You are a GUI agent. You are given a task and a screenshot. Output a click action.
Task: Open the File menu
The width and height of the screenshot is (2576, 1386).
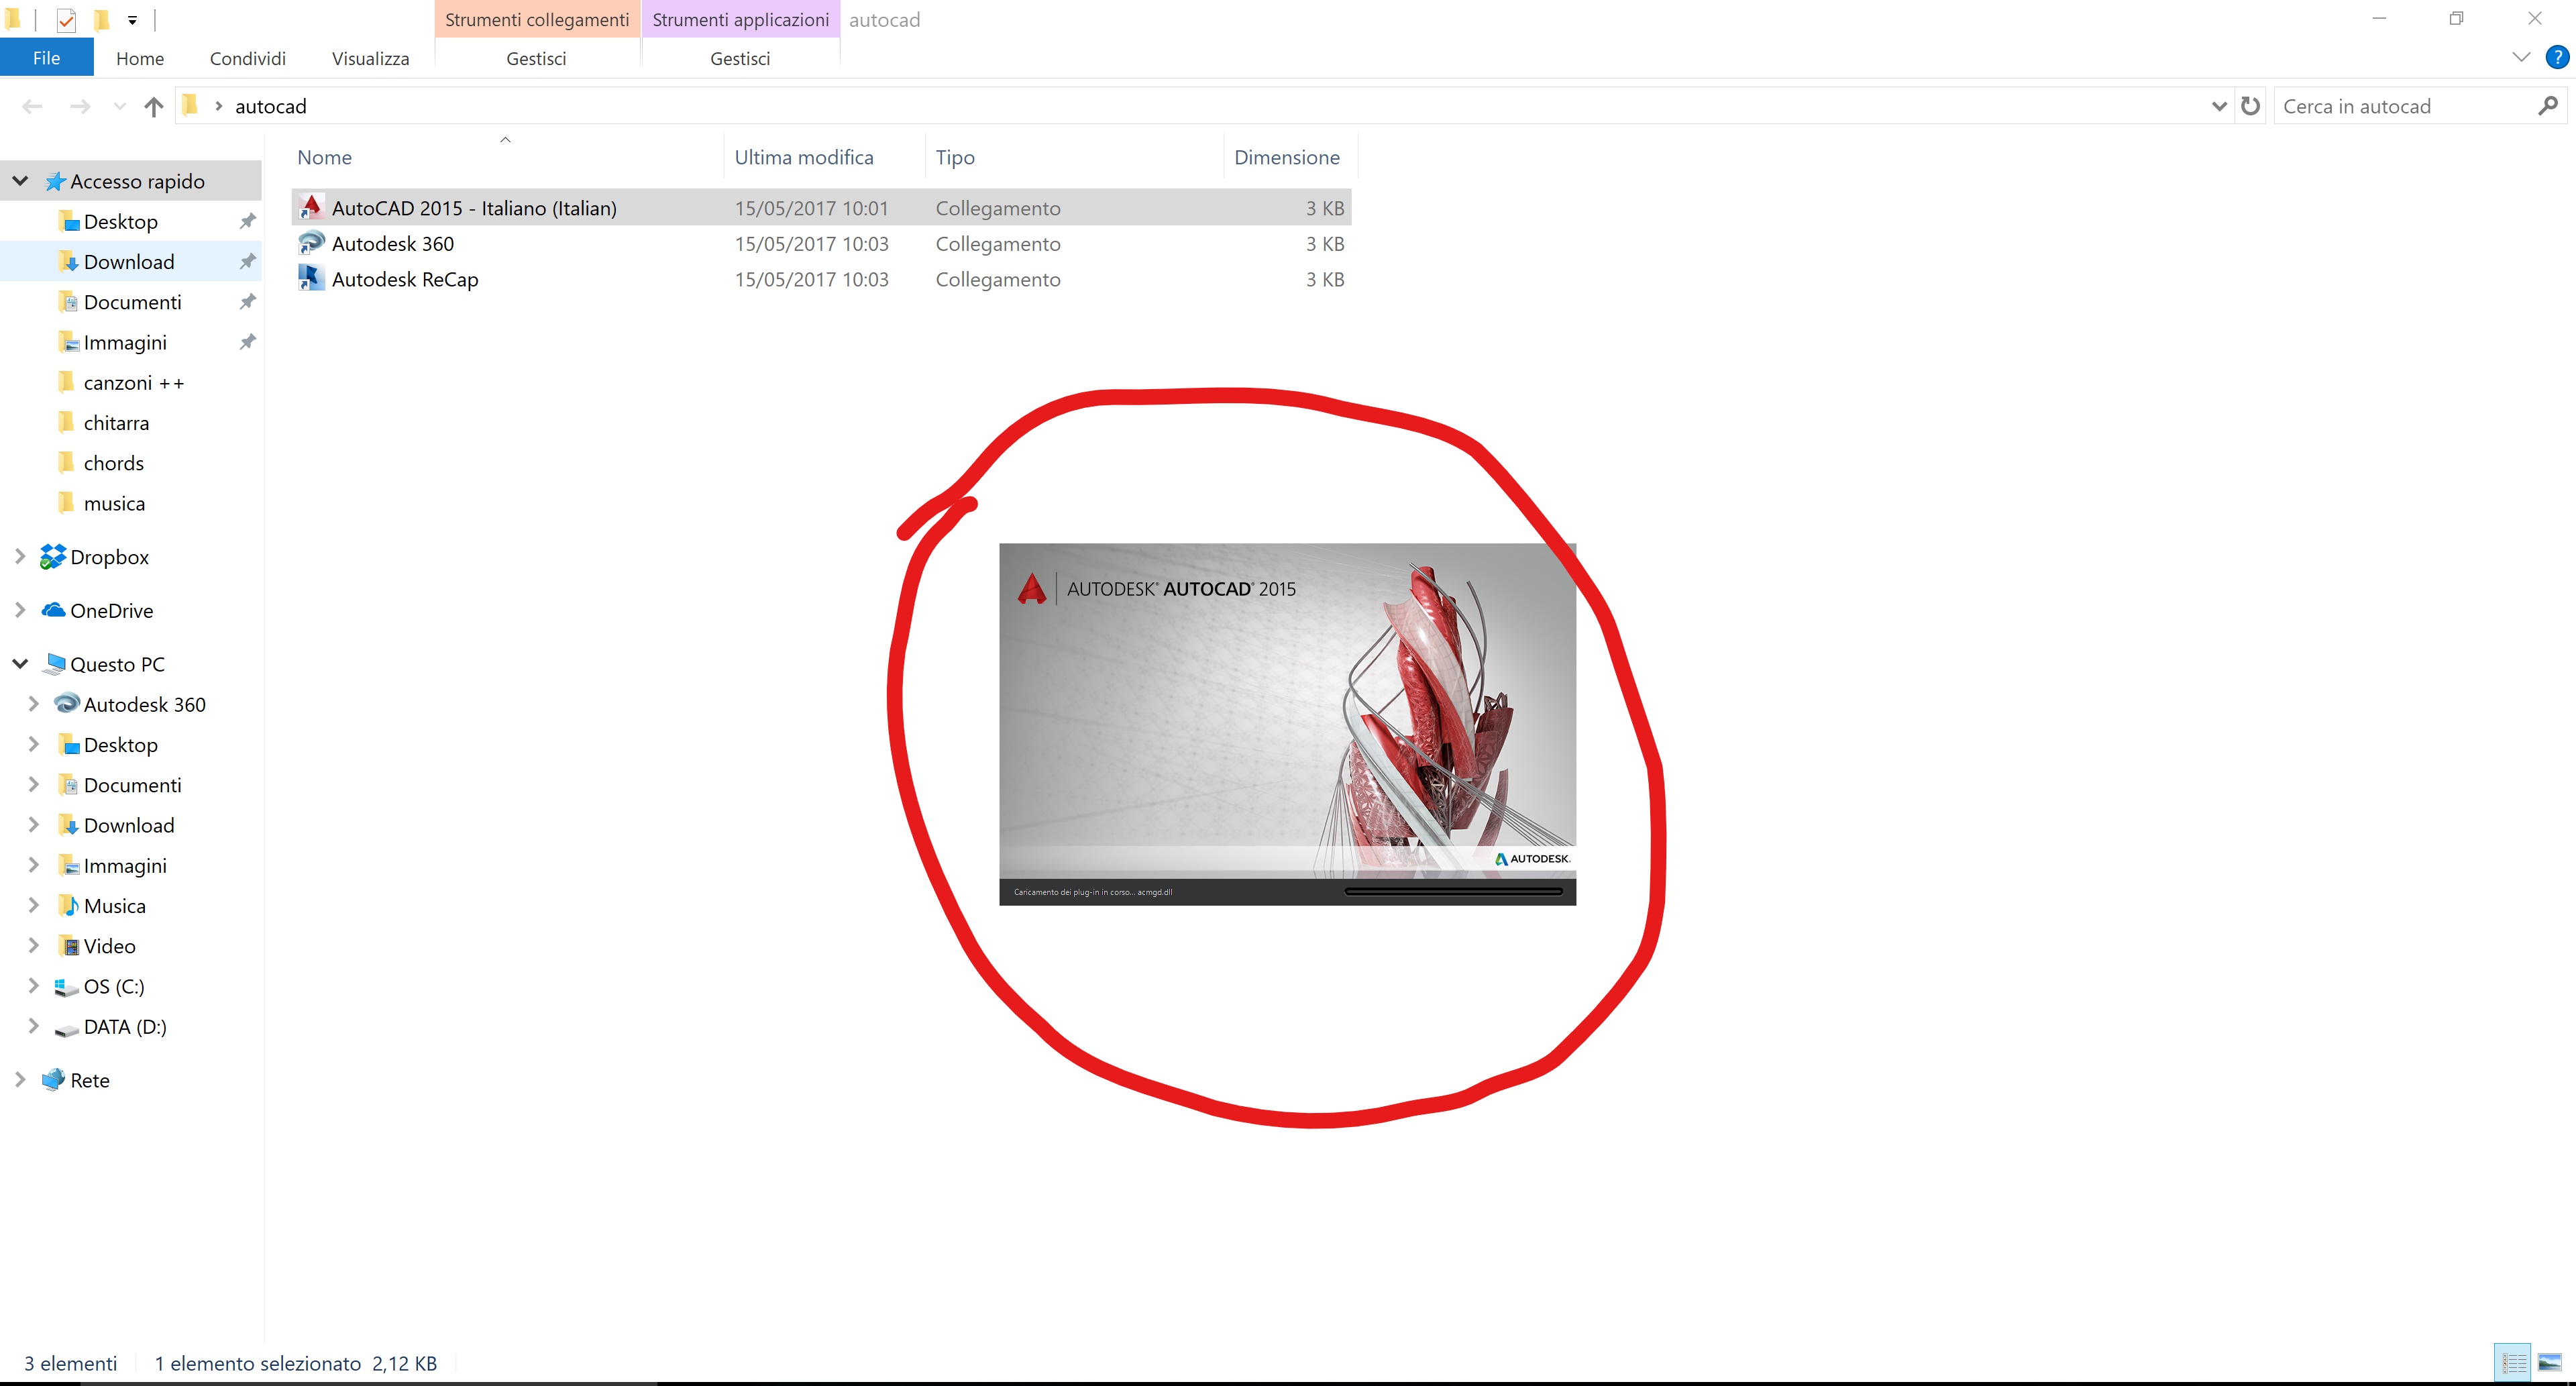click(46, 58)
